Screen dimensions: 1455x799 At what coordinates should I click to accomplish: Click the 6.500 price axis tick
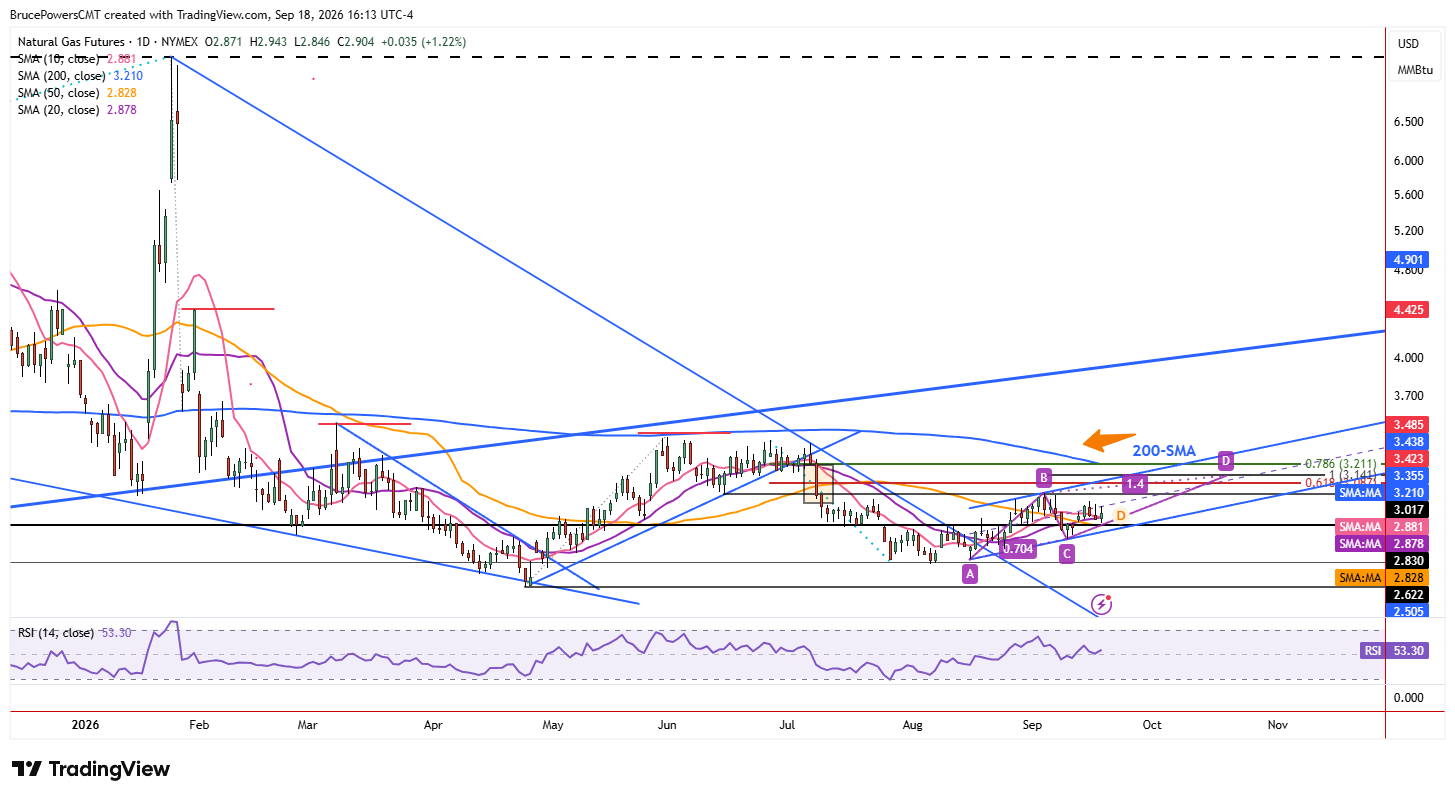[1408, 122]
